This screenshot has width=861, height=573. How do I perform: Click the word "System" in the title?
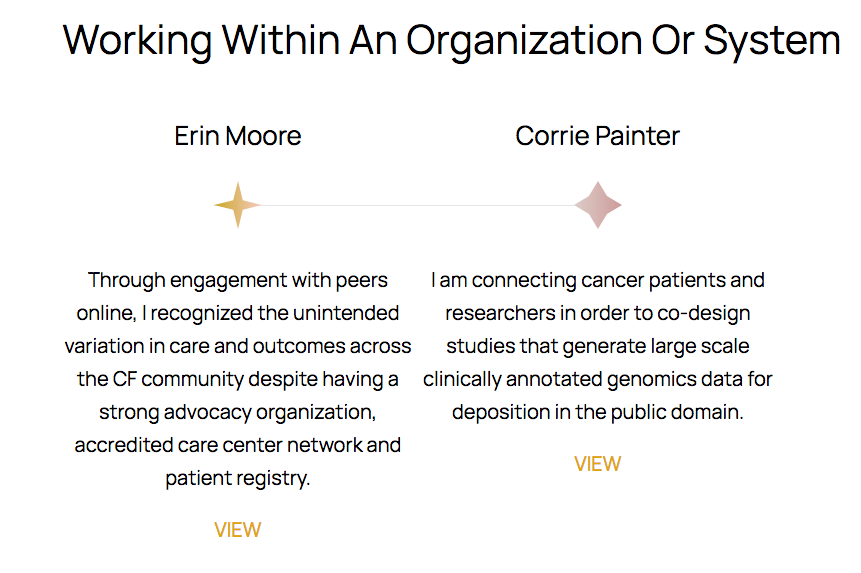click(x=772, y=41)
